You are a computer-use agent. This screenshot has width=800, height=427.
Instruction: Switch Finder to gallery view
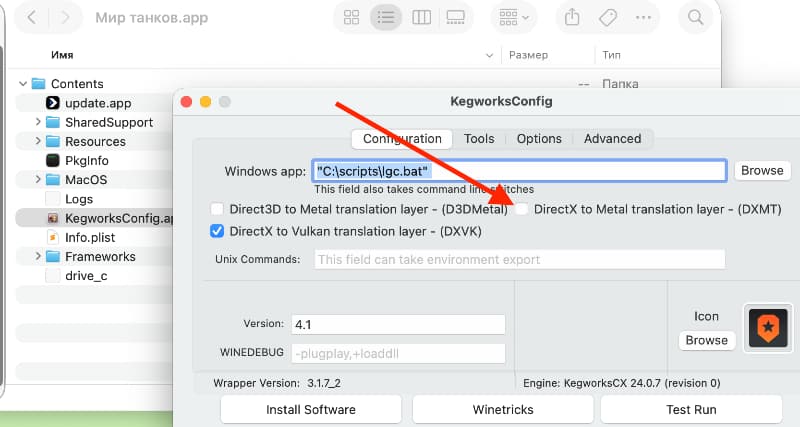[x=455, y=18]
